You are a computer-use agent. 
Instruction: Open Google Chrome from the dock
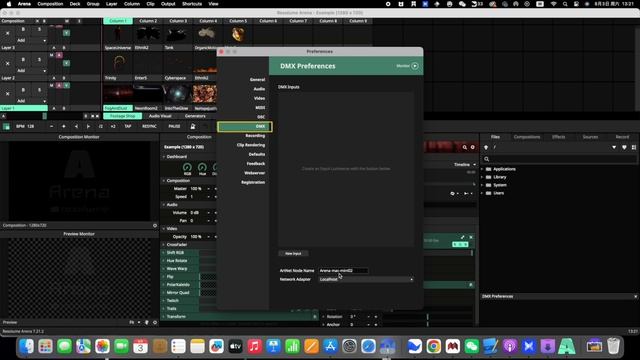433,346
